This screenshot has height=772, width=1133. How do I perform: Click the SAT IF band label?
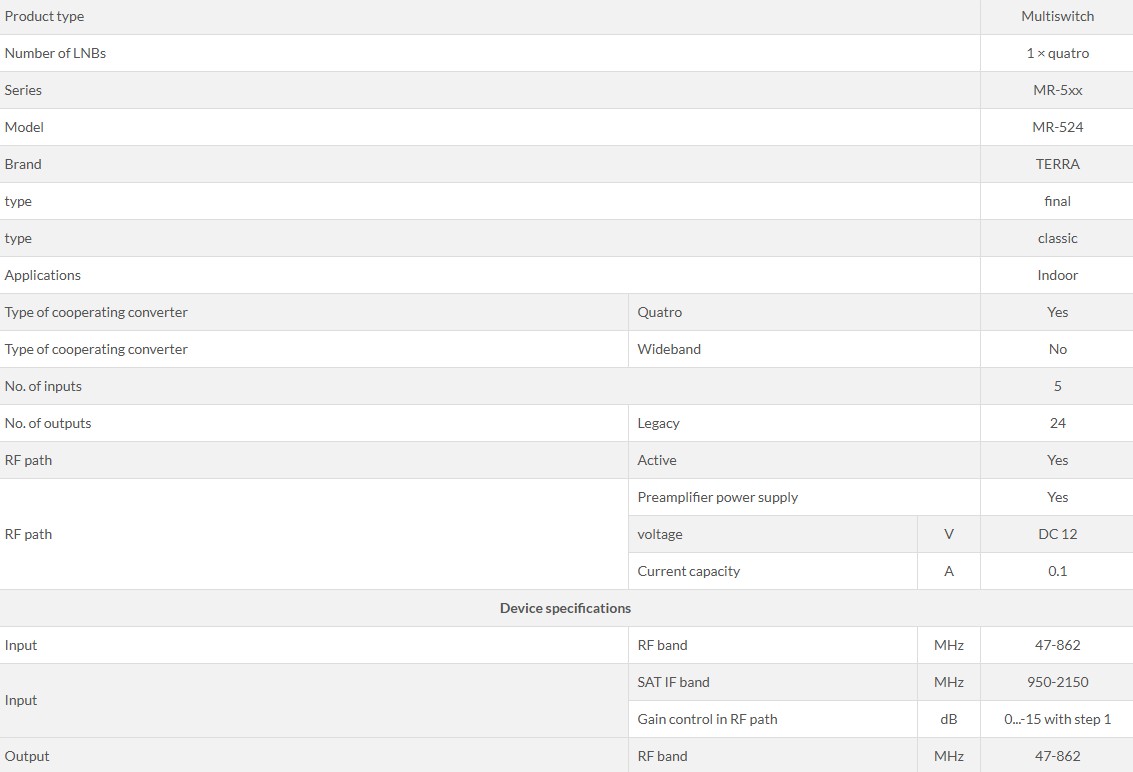coord(673,682)
